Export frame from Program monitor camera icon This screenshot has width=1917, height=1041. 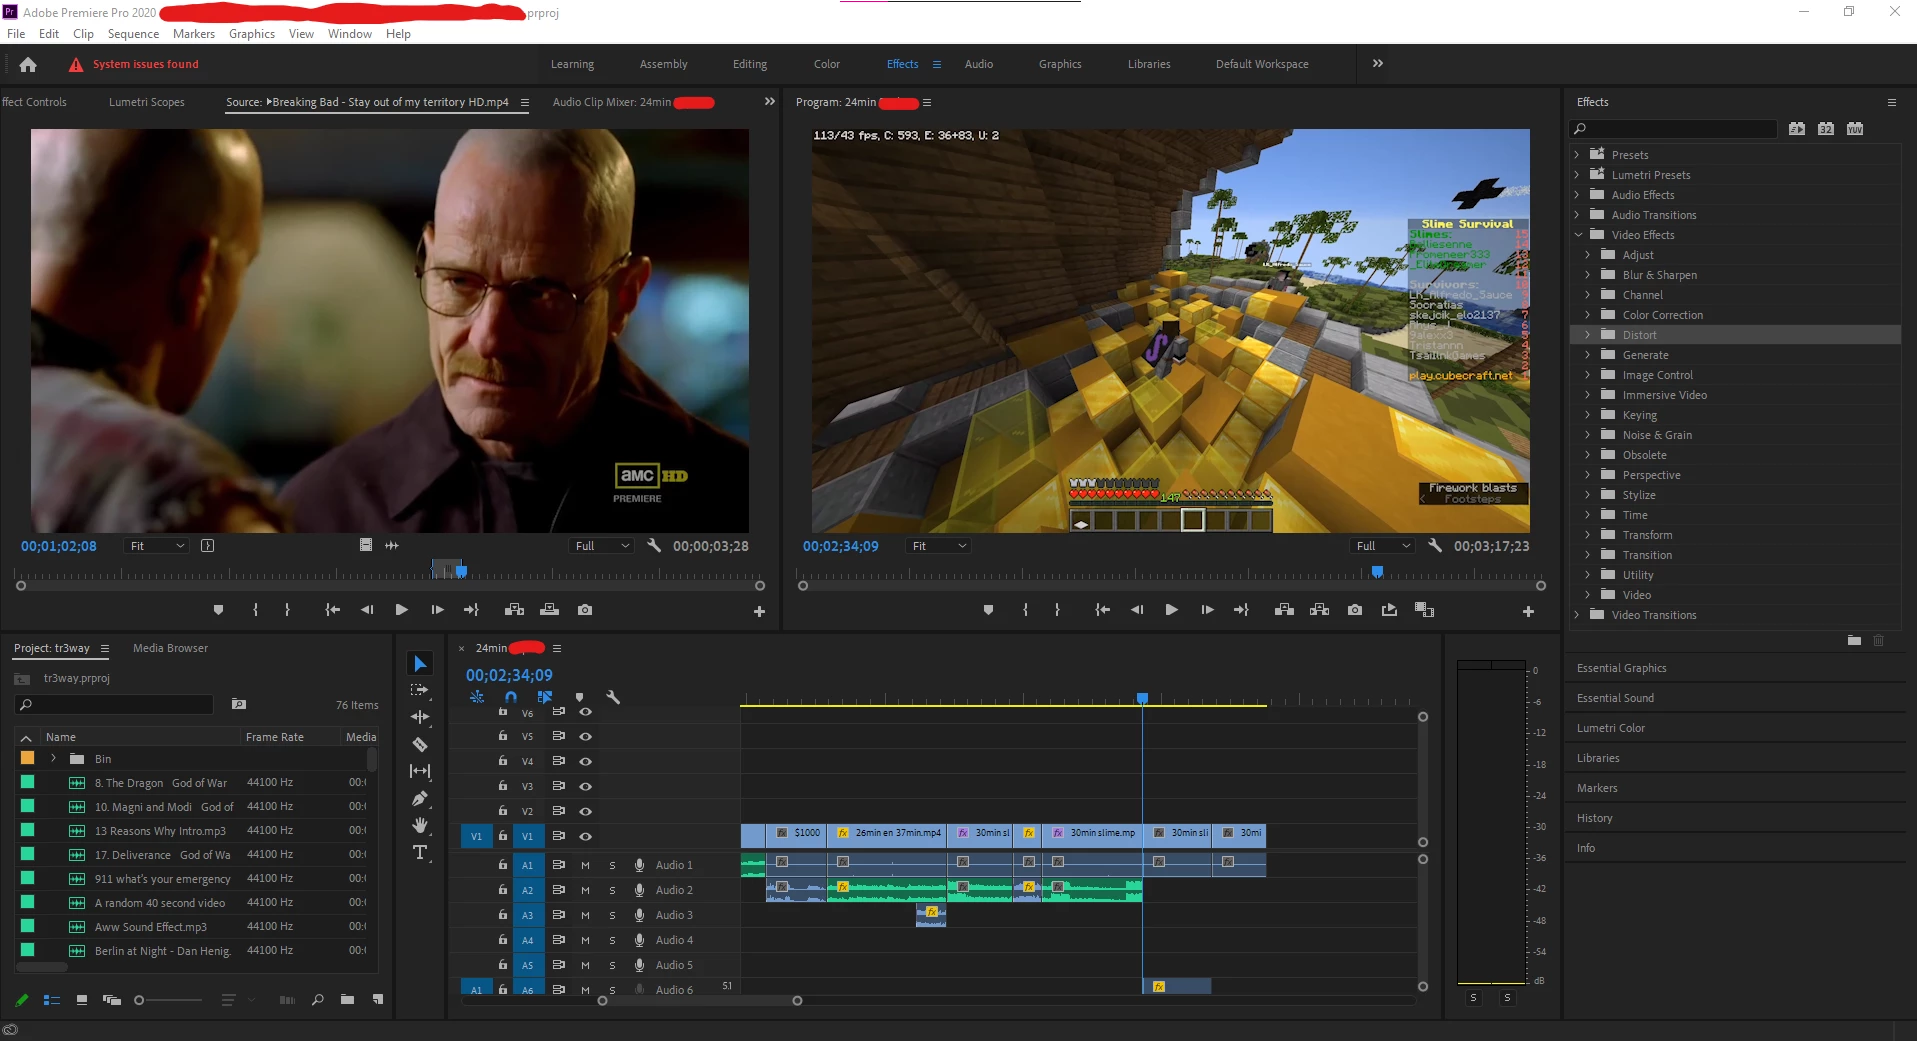[1355, 610]
